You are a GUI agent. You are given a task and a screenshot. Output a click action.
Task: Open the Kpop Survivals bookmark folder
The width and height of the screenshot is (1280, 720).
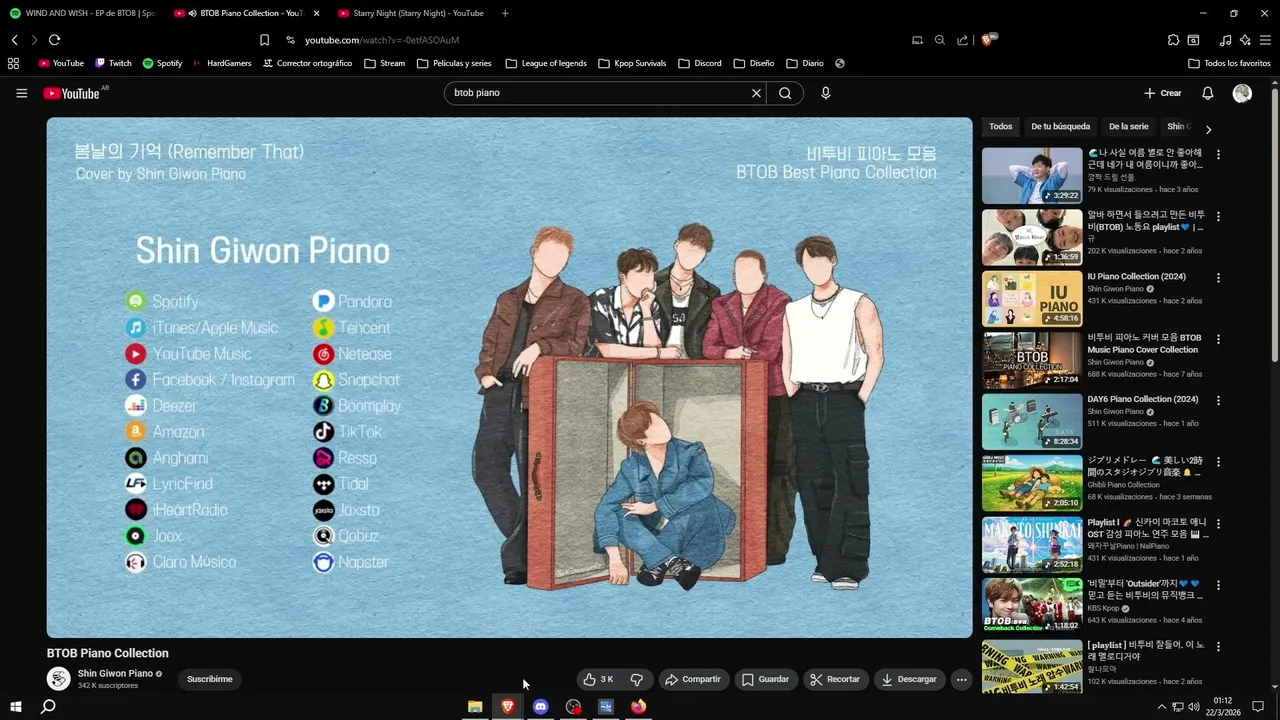(x=632, y=63)
